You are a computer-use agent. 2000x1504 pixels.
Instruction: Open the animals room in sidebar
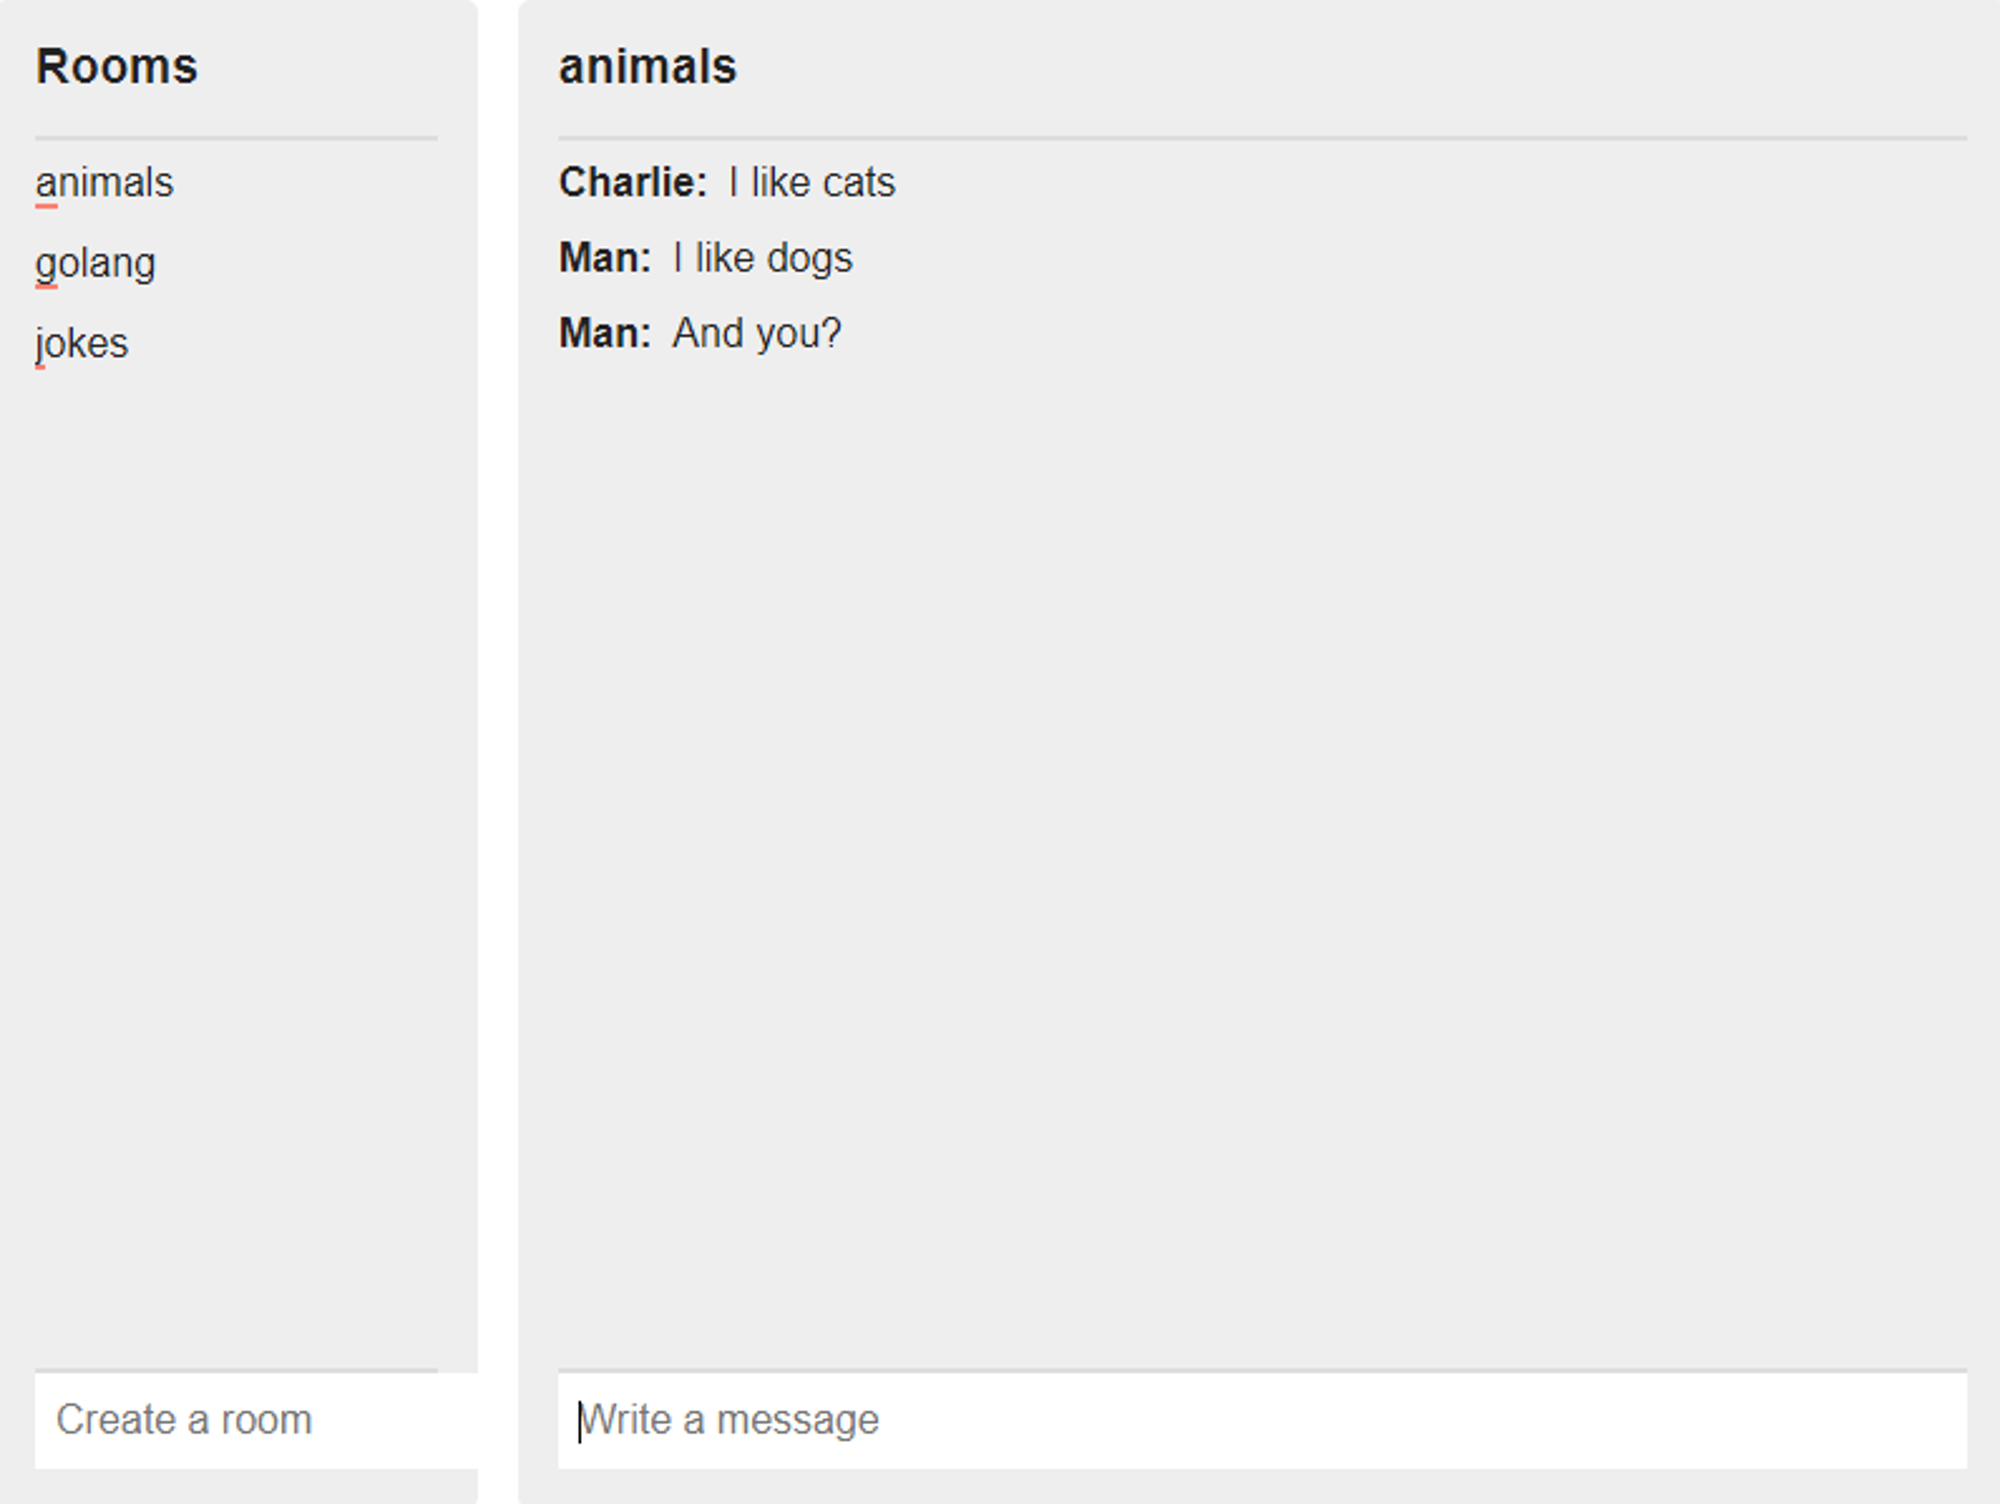104,183
